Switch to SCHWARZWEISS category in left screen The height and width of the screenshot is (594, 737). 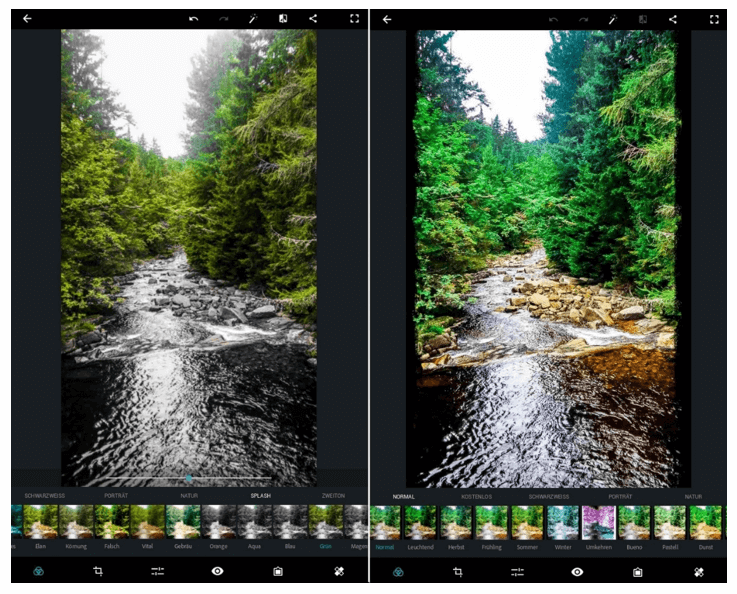coord(45,496)
